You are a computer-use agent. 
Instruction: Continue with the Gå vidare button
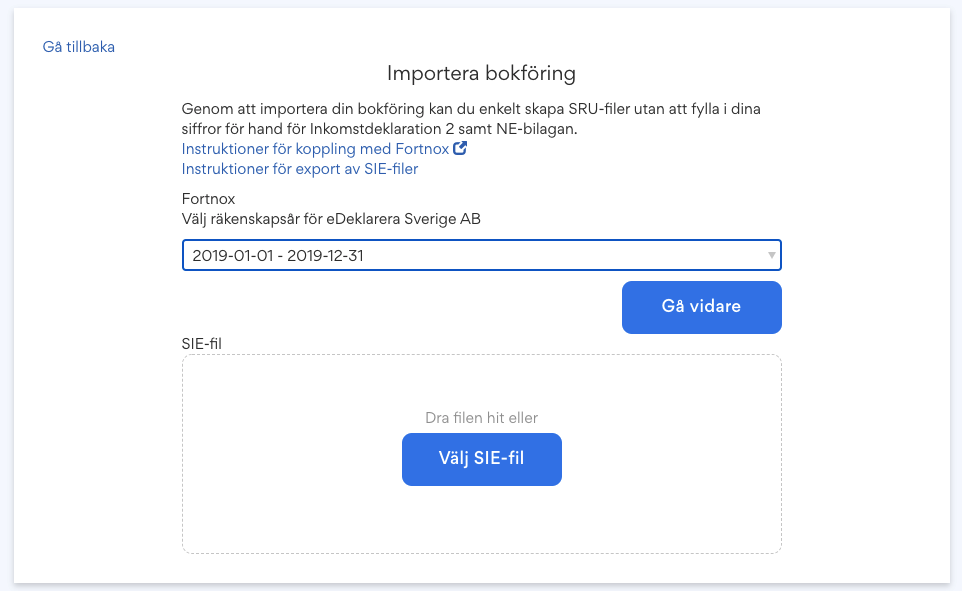click(x=702, y=307)
